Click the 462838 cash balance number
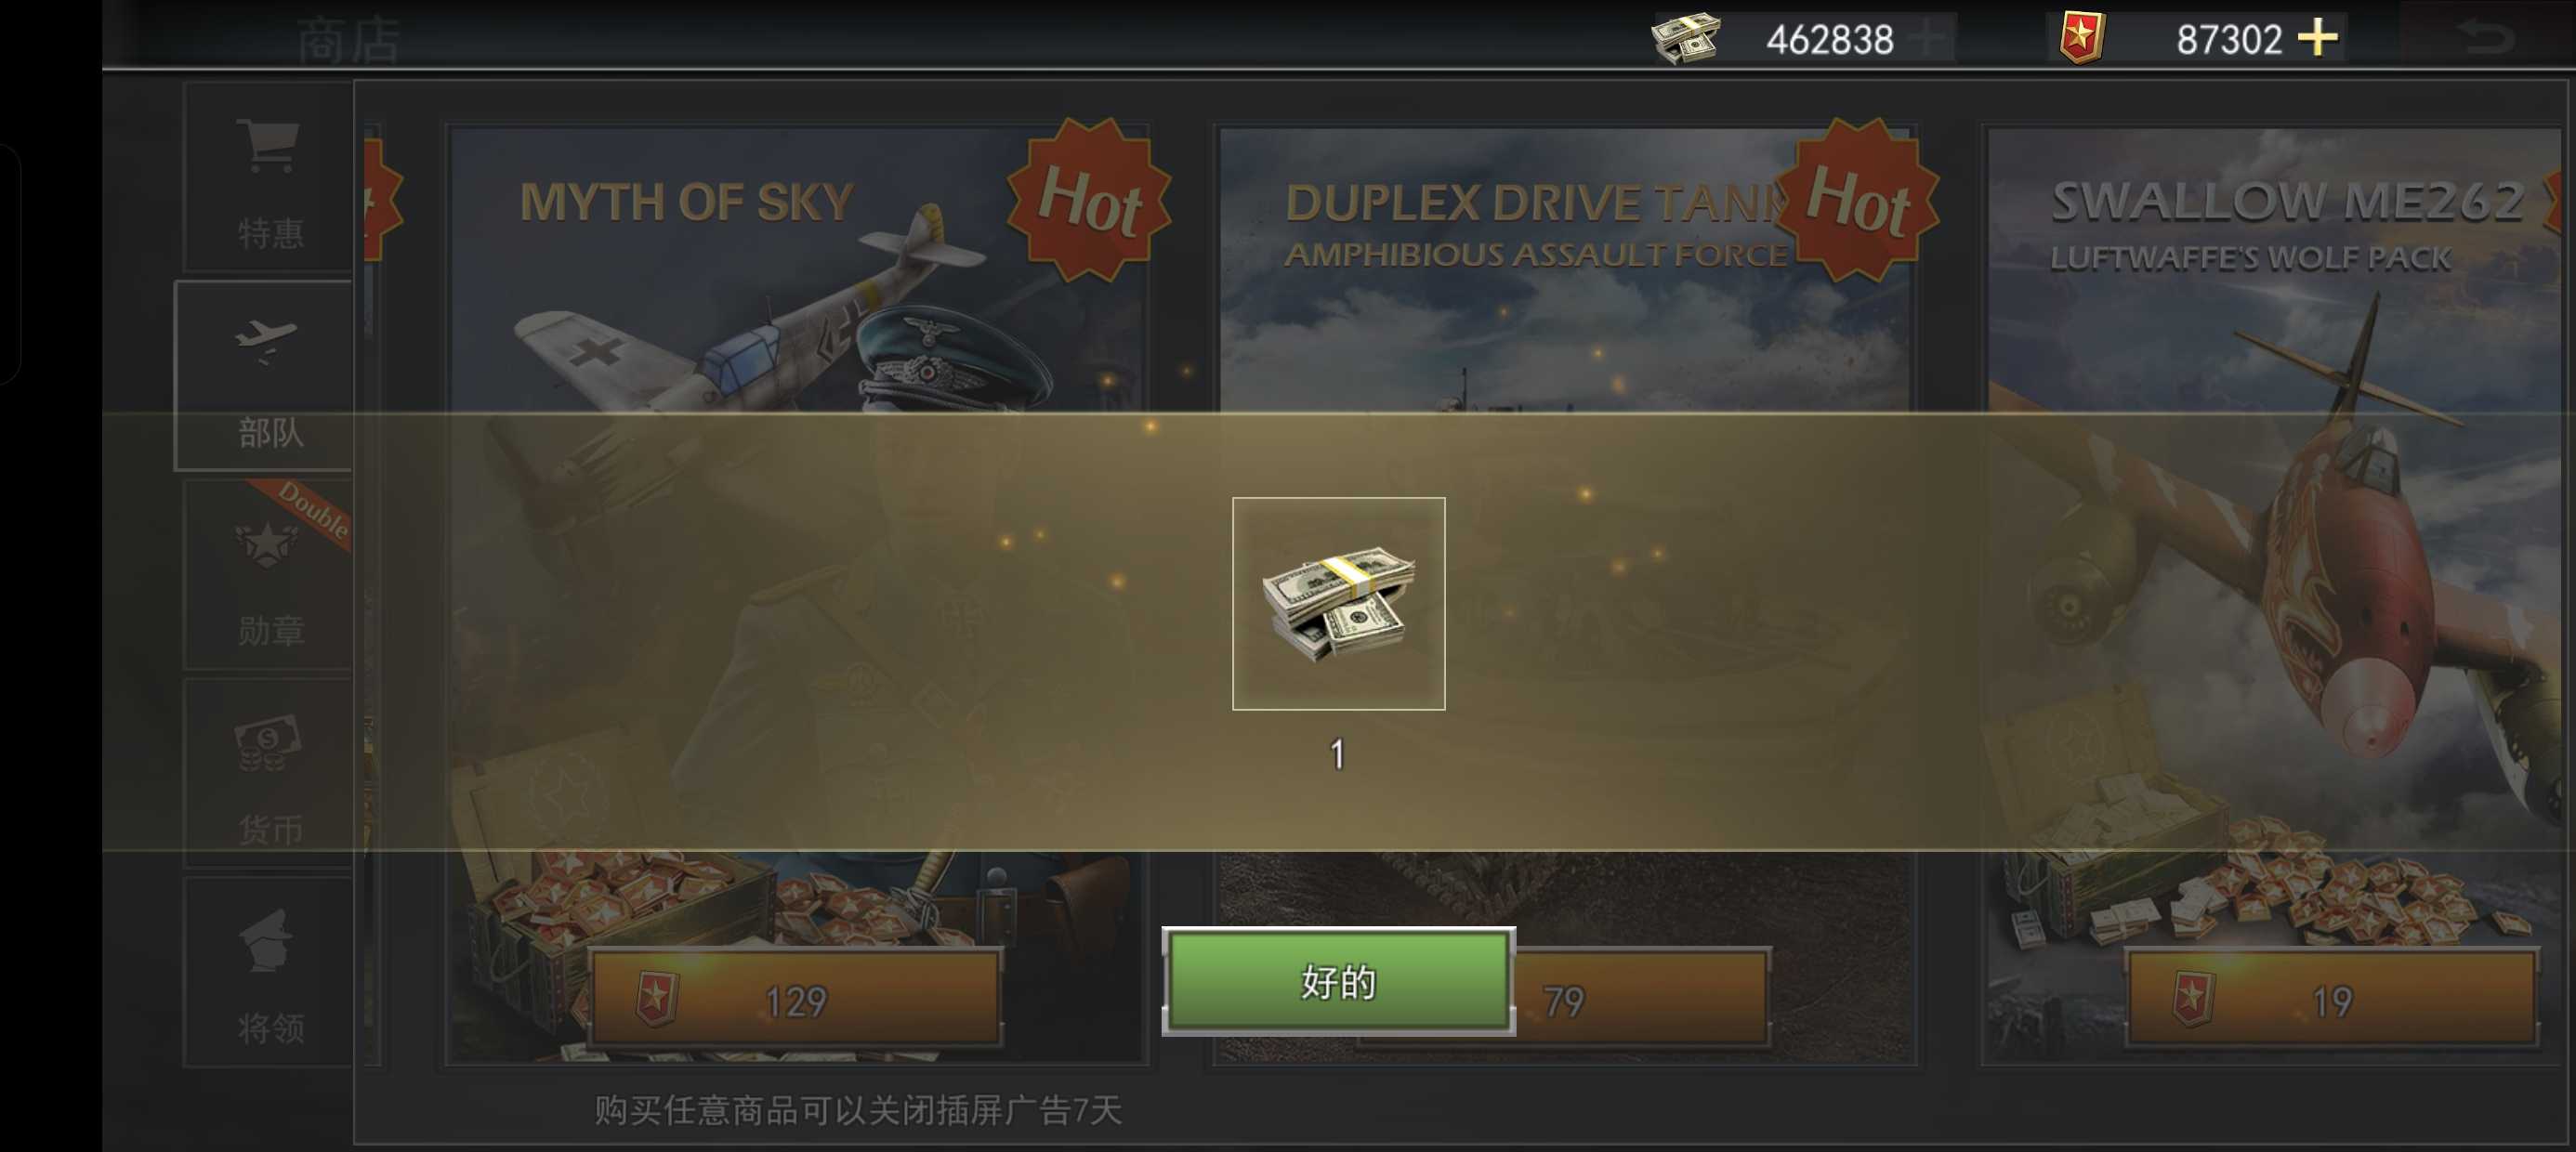Viewport: 2576px width, 1152px height. tap(1829, 40)
